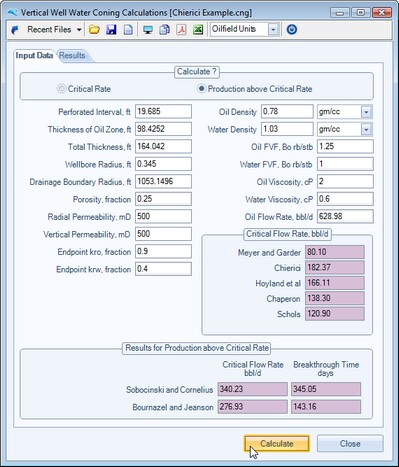Image resolution: width=399 pixels, height=467 pixels.
Task: Export to PDF using the PDF icon
Action: 181,30
